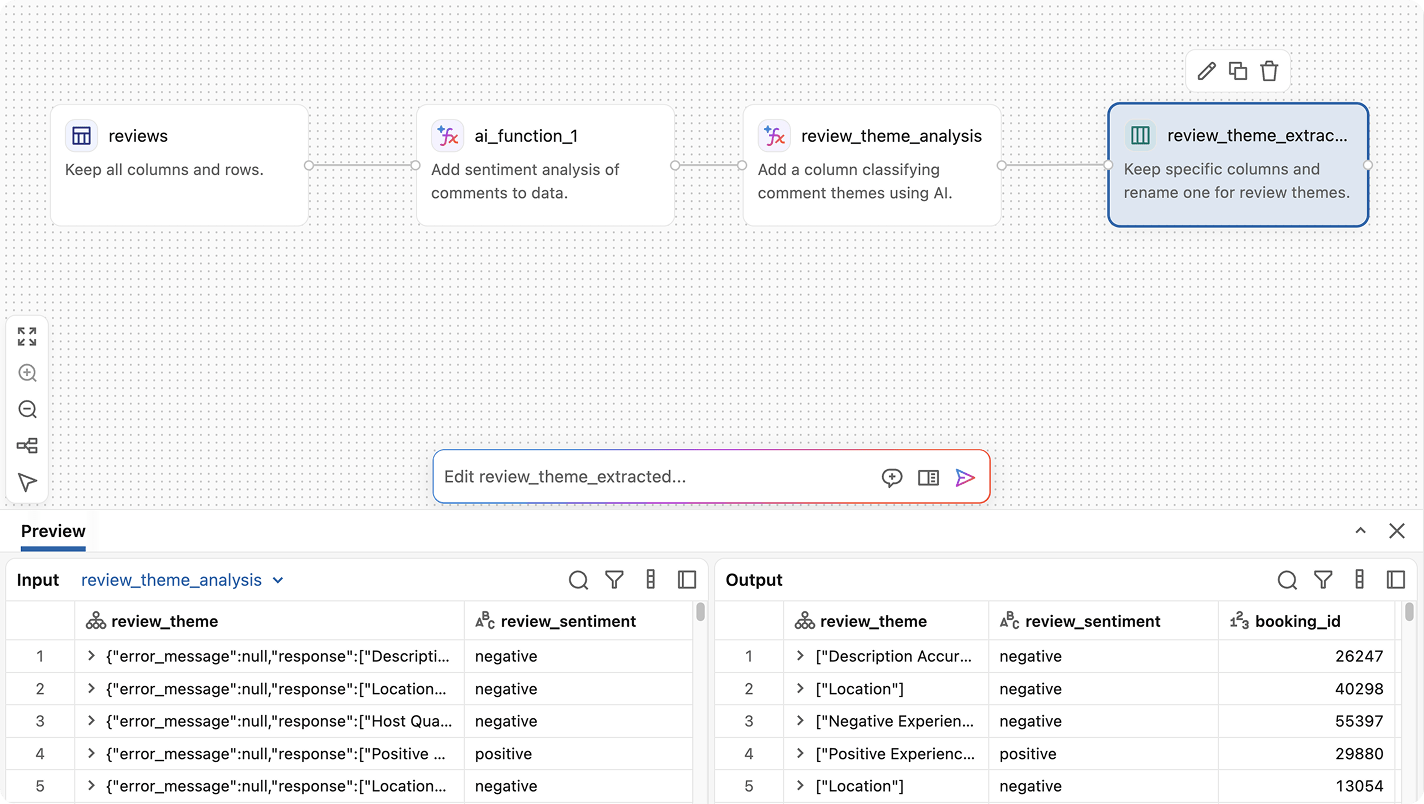Filter the Input preview table

pos(614,580)
